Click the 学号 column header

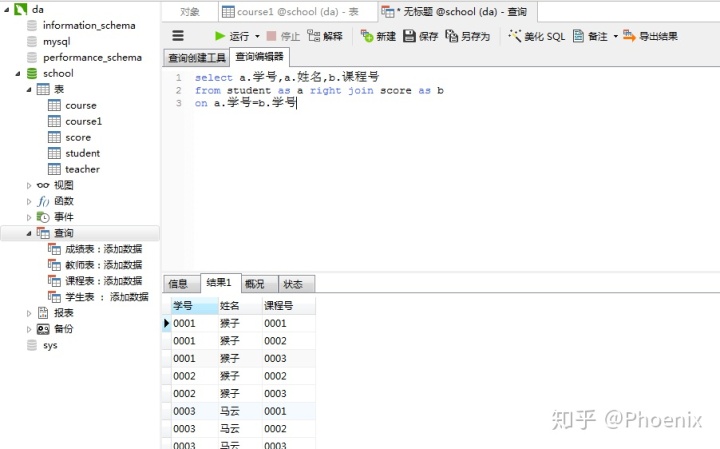[195, 305]
